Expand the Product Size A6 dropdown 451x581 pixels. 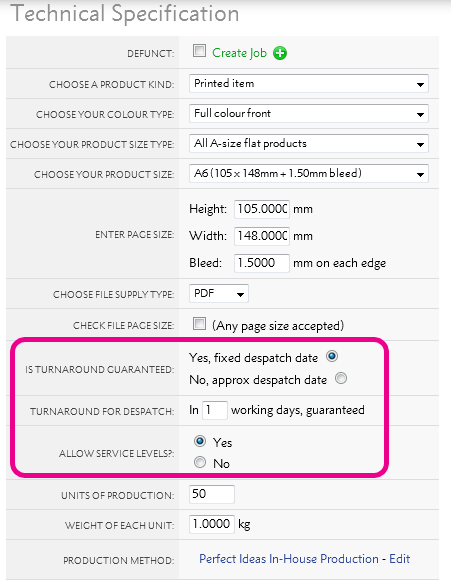(x=309, y=173)
